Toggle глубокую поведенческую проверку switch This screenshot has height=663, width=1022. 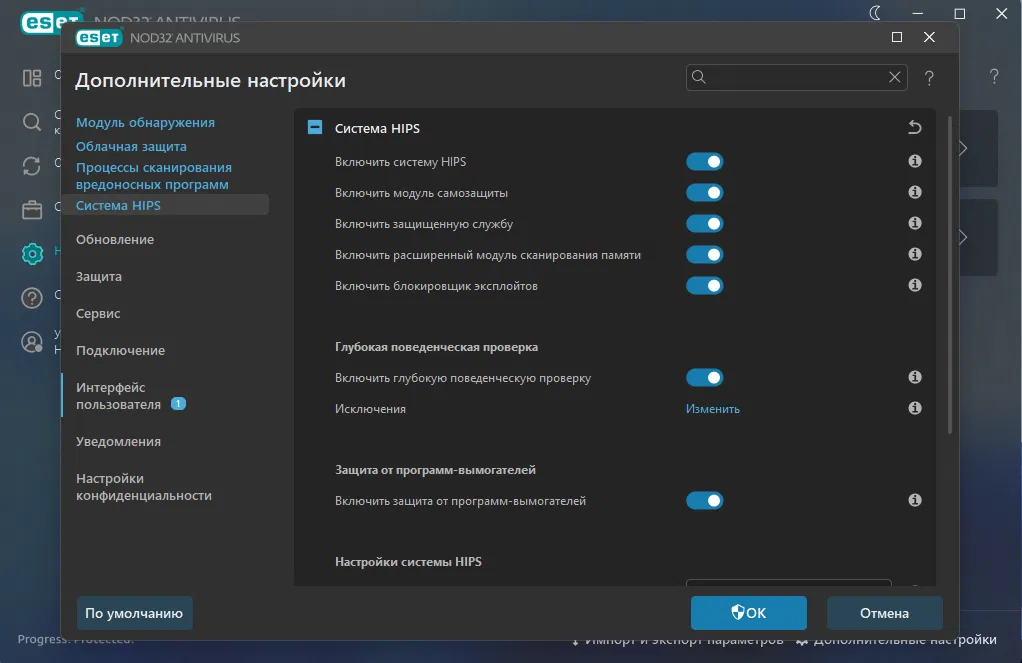[x=705, y=377]
